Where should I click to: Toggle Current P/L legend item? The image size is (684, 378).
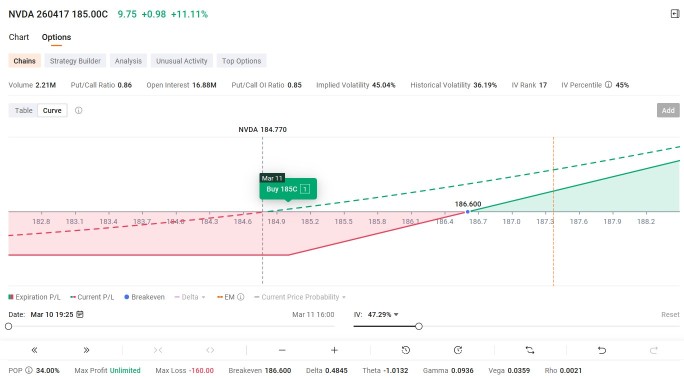pos(92,297)
